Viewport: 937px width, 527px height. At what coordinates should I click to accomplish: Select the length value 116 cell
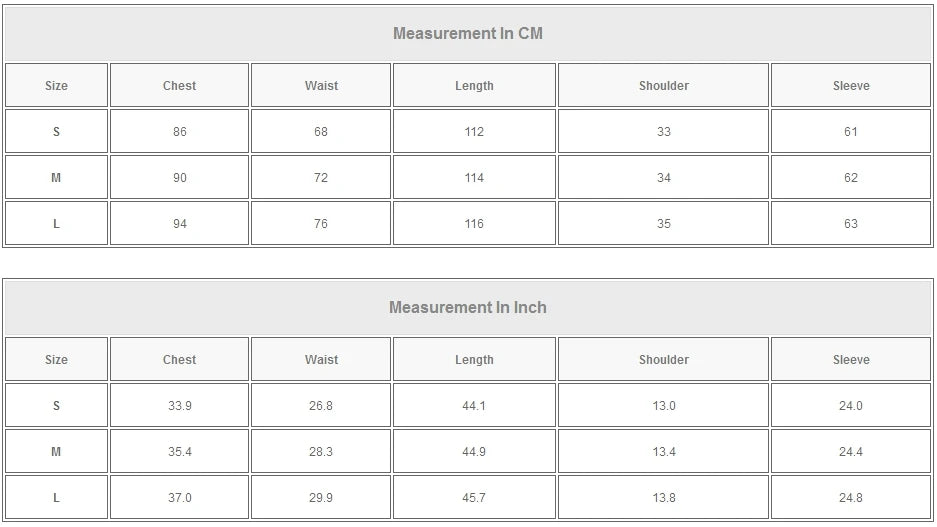point(474,224)
